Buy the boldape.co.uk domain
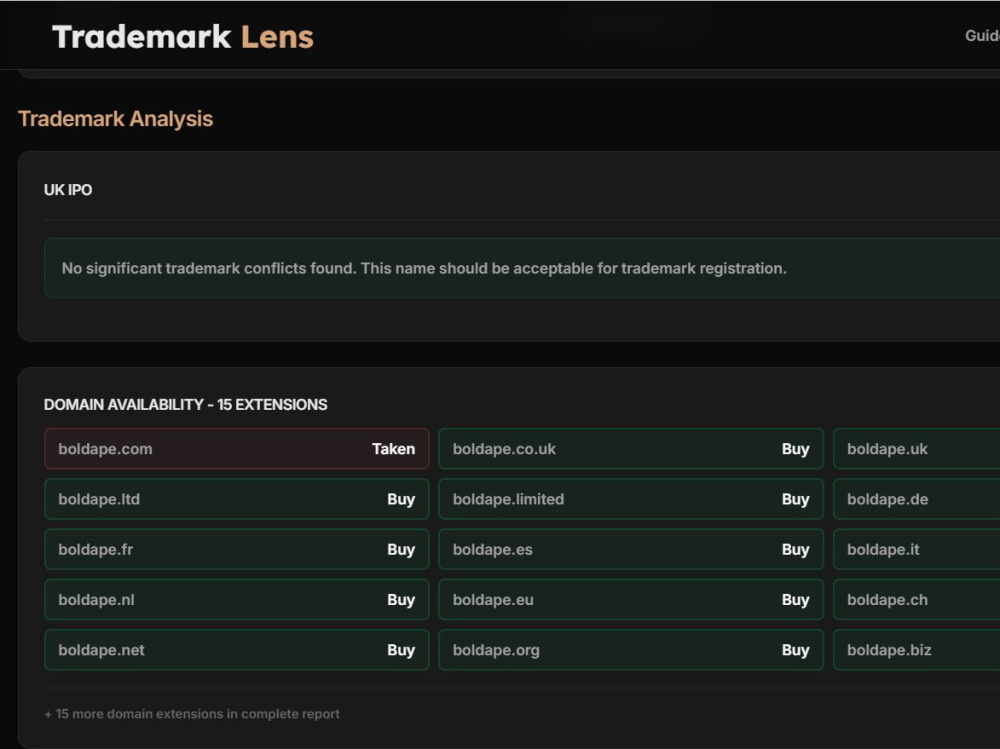Screen dimensions: 1000x749 795,449
